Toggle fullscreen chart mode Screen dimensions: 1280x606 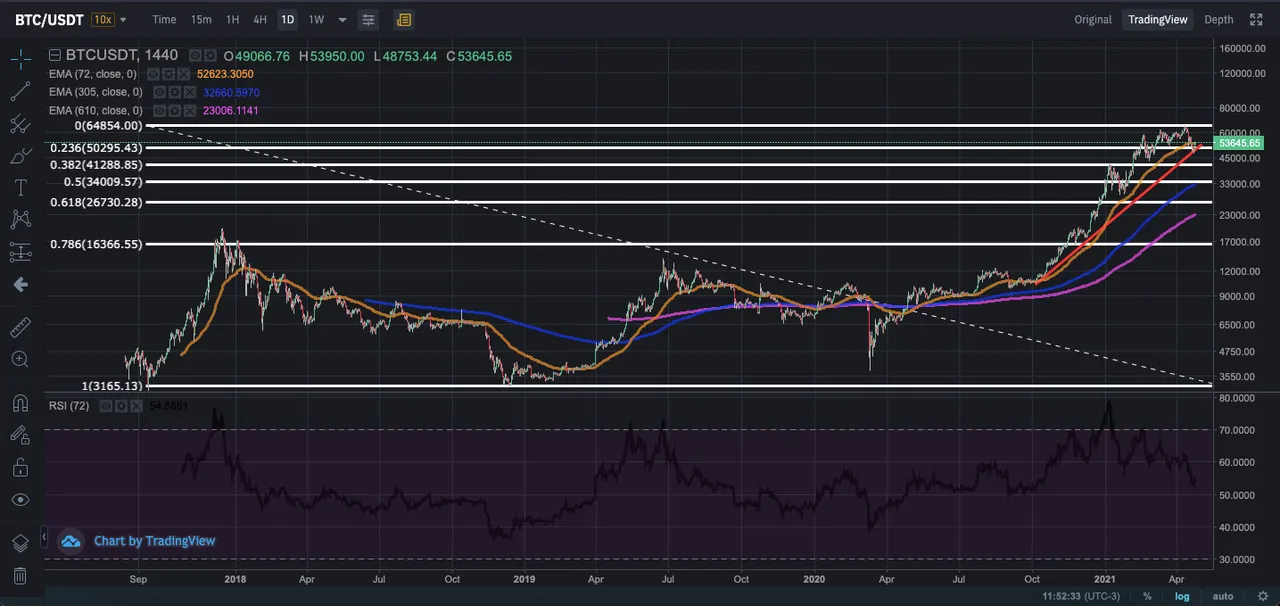click(x=1256, y=19)
